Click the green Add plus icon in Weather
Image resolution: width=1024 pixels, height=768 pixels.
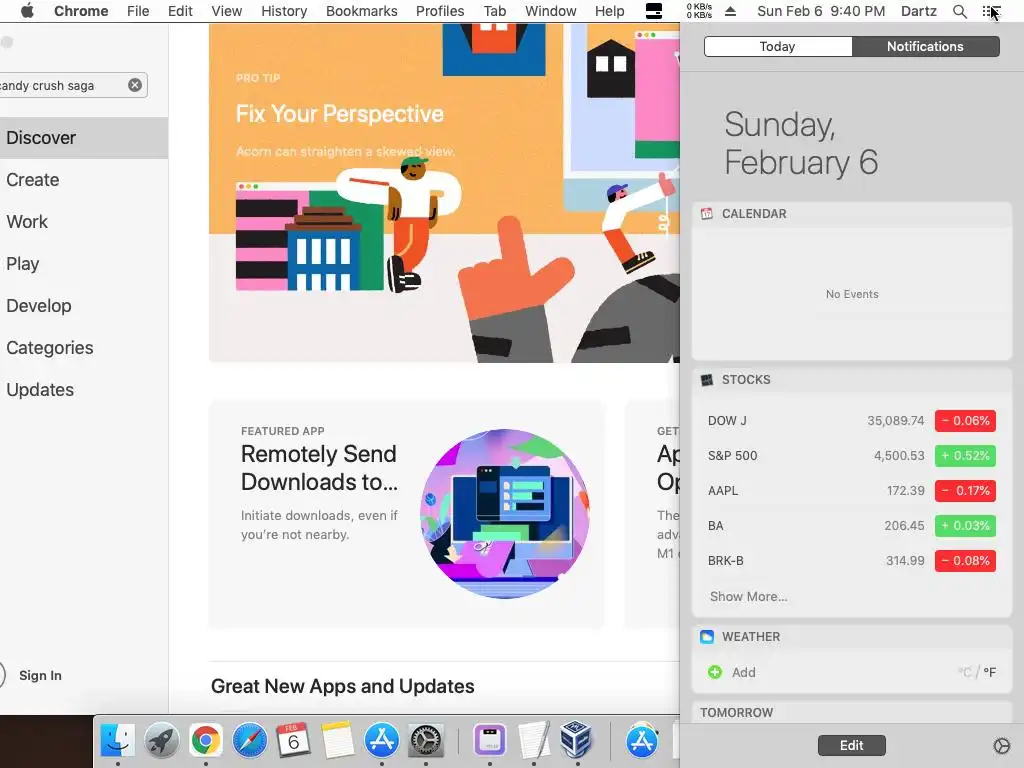[x=715, y=672]
